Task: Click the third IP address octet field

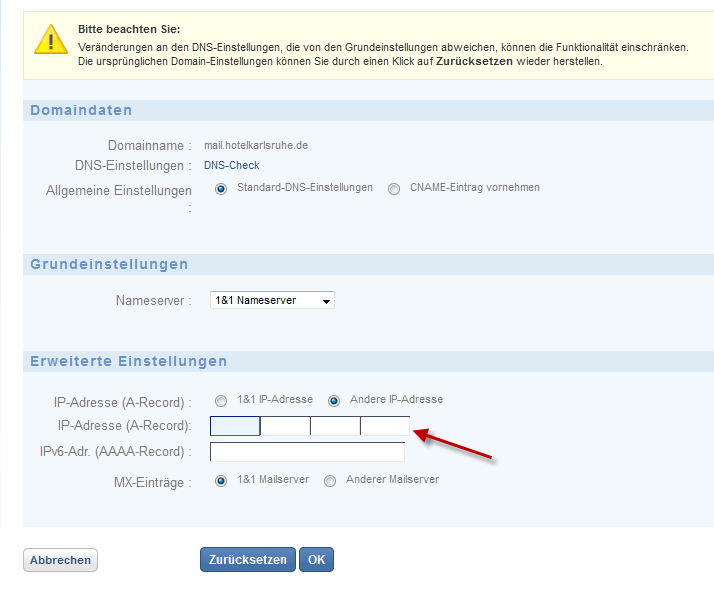Action: tap(335, 427)
